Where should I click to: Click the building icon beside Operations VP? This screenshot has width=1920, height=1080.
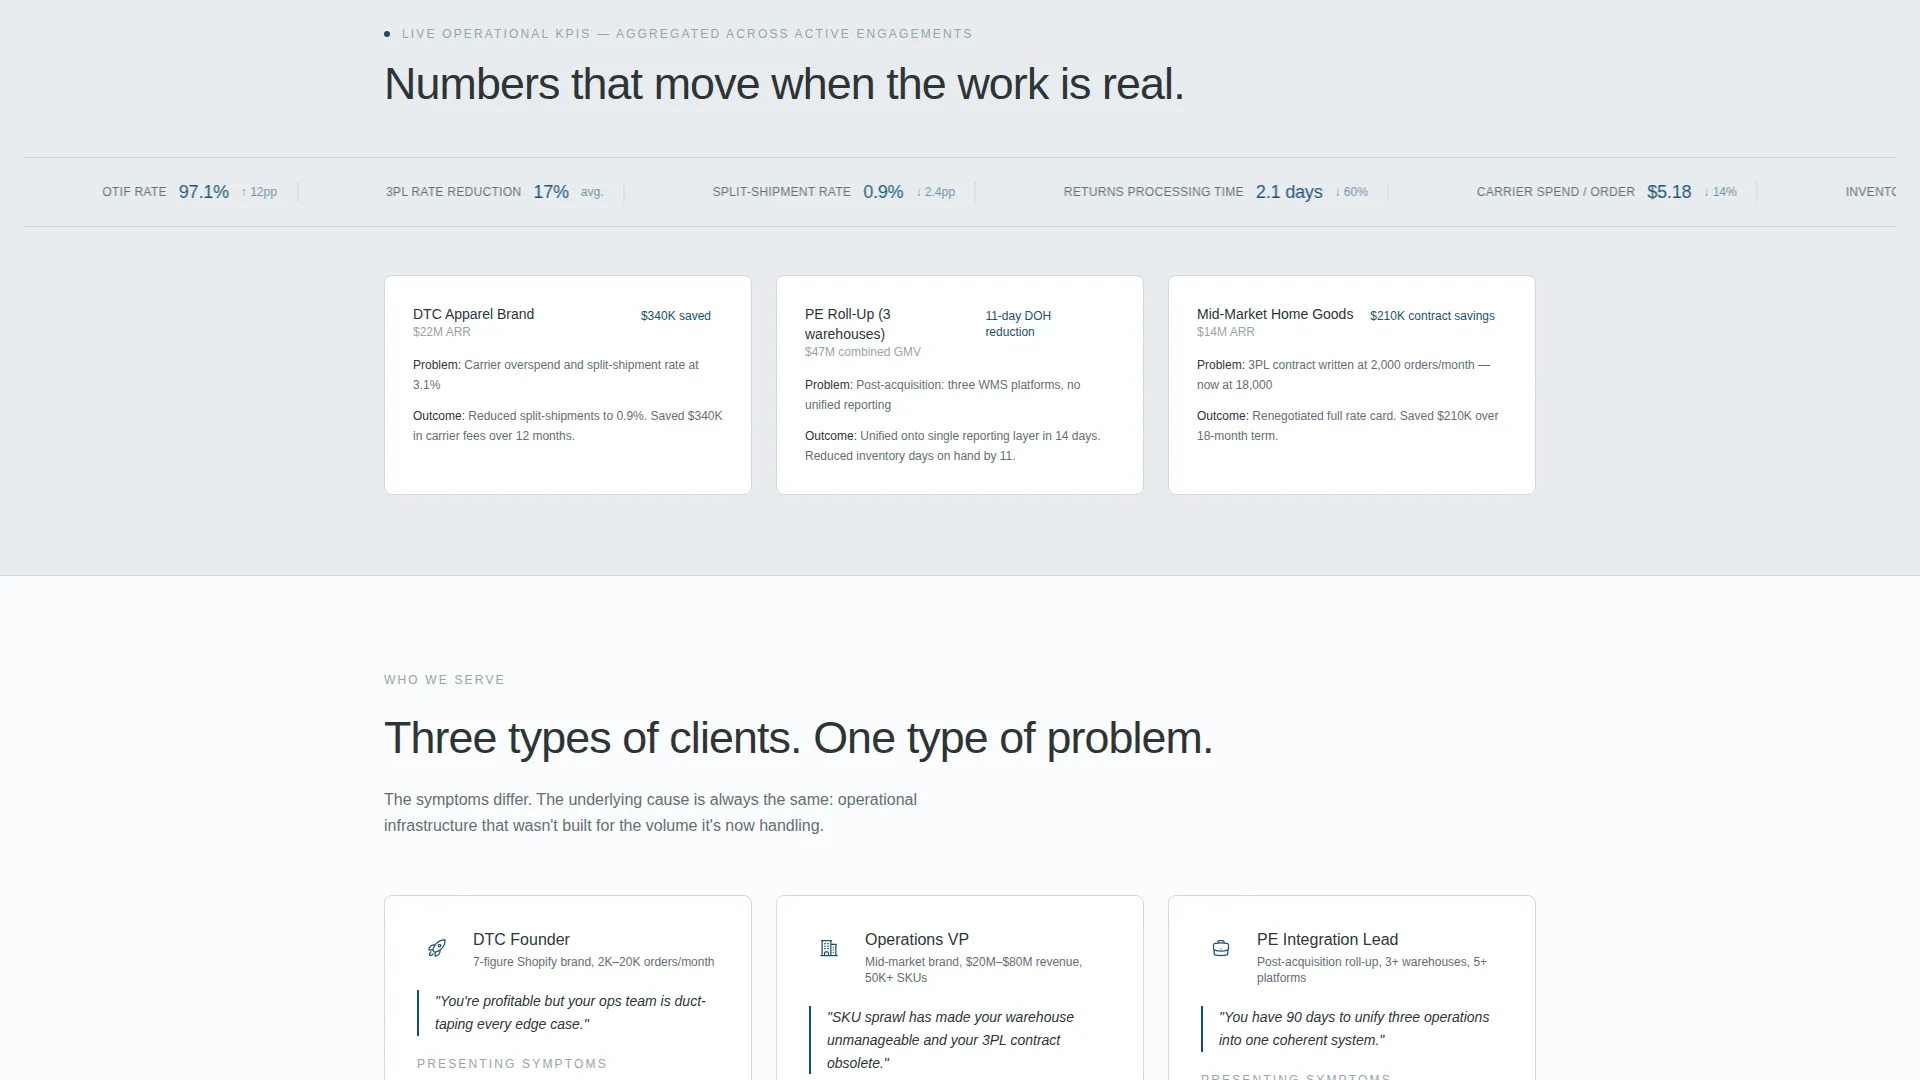click(x=829, y=948)
